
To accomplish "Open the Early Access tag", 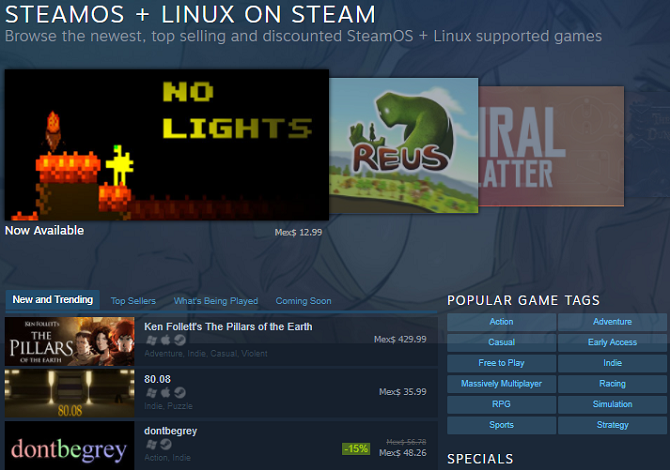I will 612,342.
